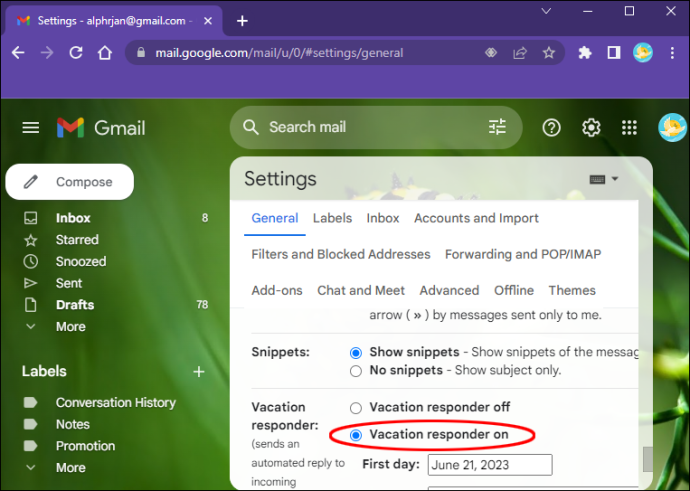Open the Google account avatar in Gmail
The height and width of the screenshot is (491, 690).
[x=672, y=128]
